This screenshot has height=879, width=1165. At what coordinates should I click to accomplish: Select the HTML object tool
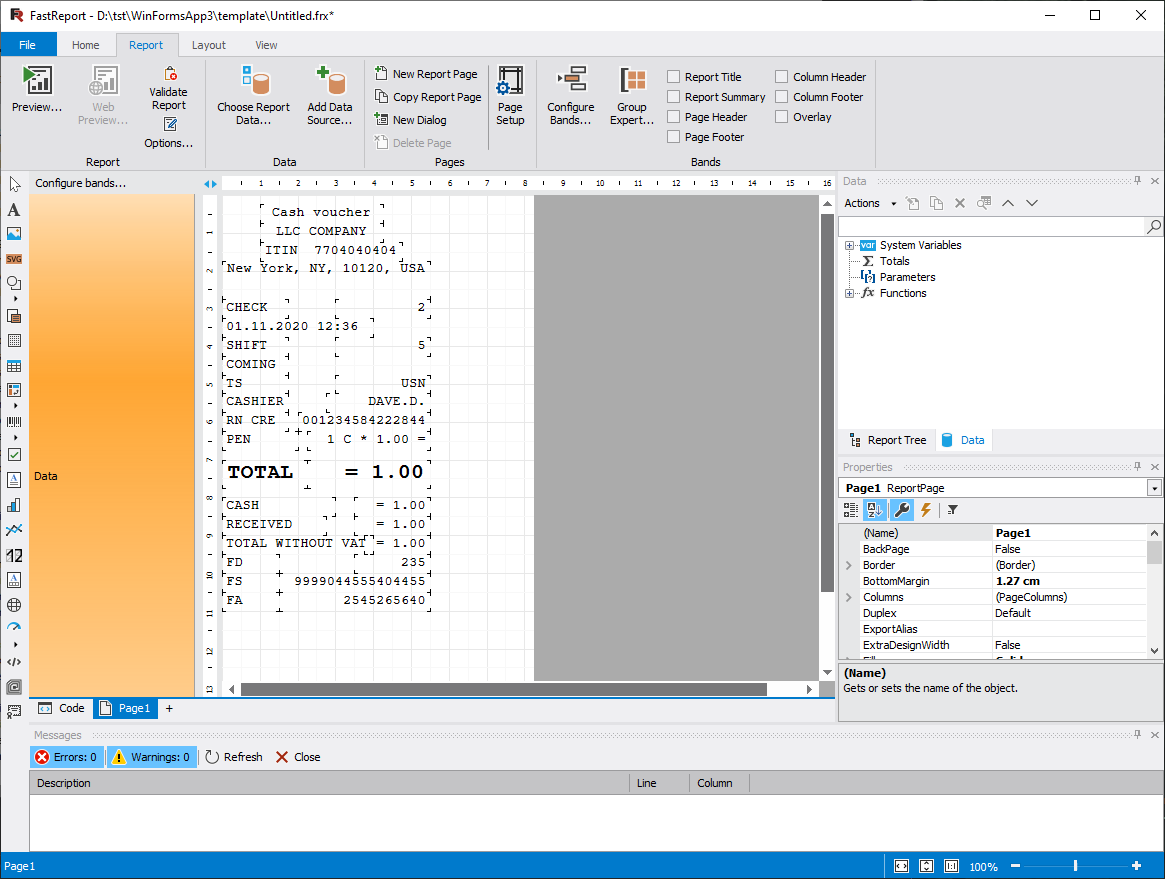14,662
